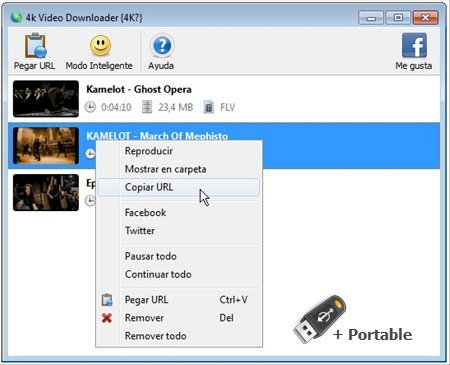Click file size text 23,4 MB
This screenshot has width=450, height=365.
176,107
